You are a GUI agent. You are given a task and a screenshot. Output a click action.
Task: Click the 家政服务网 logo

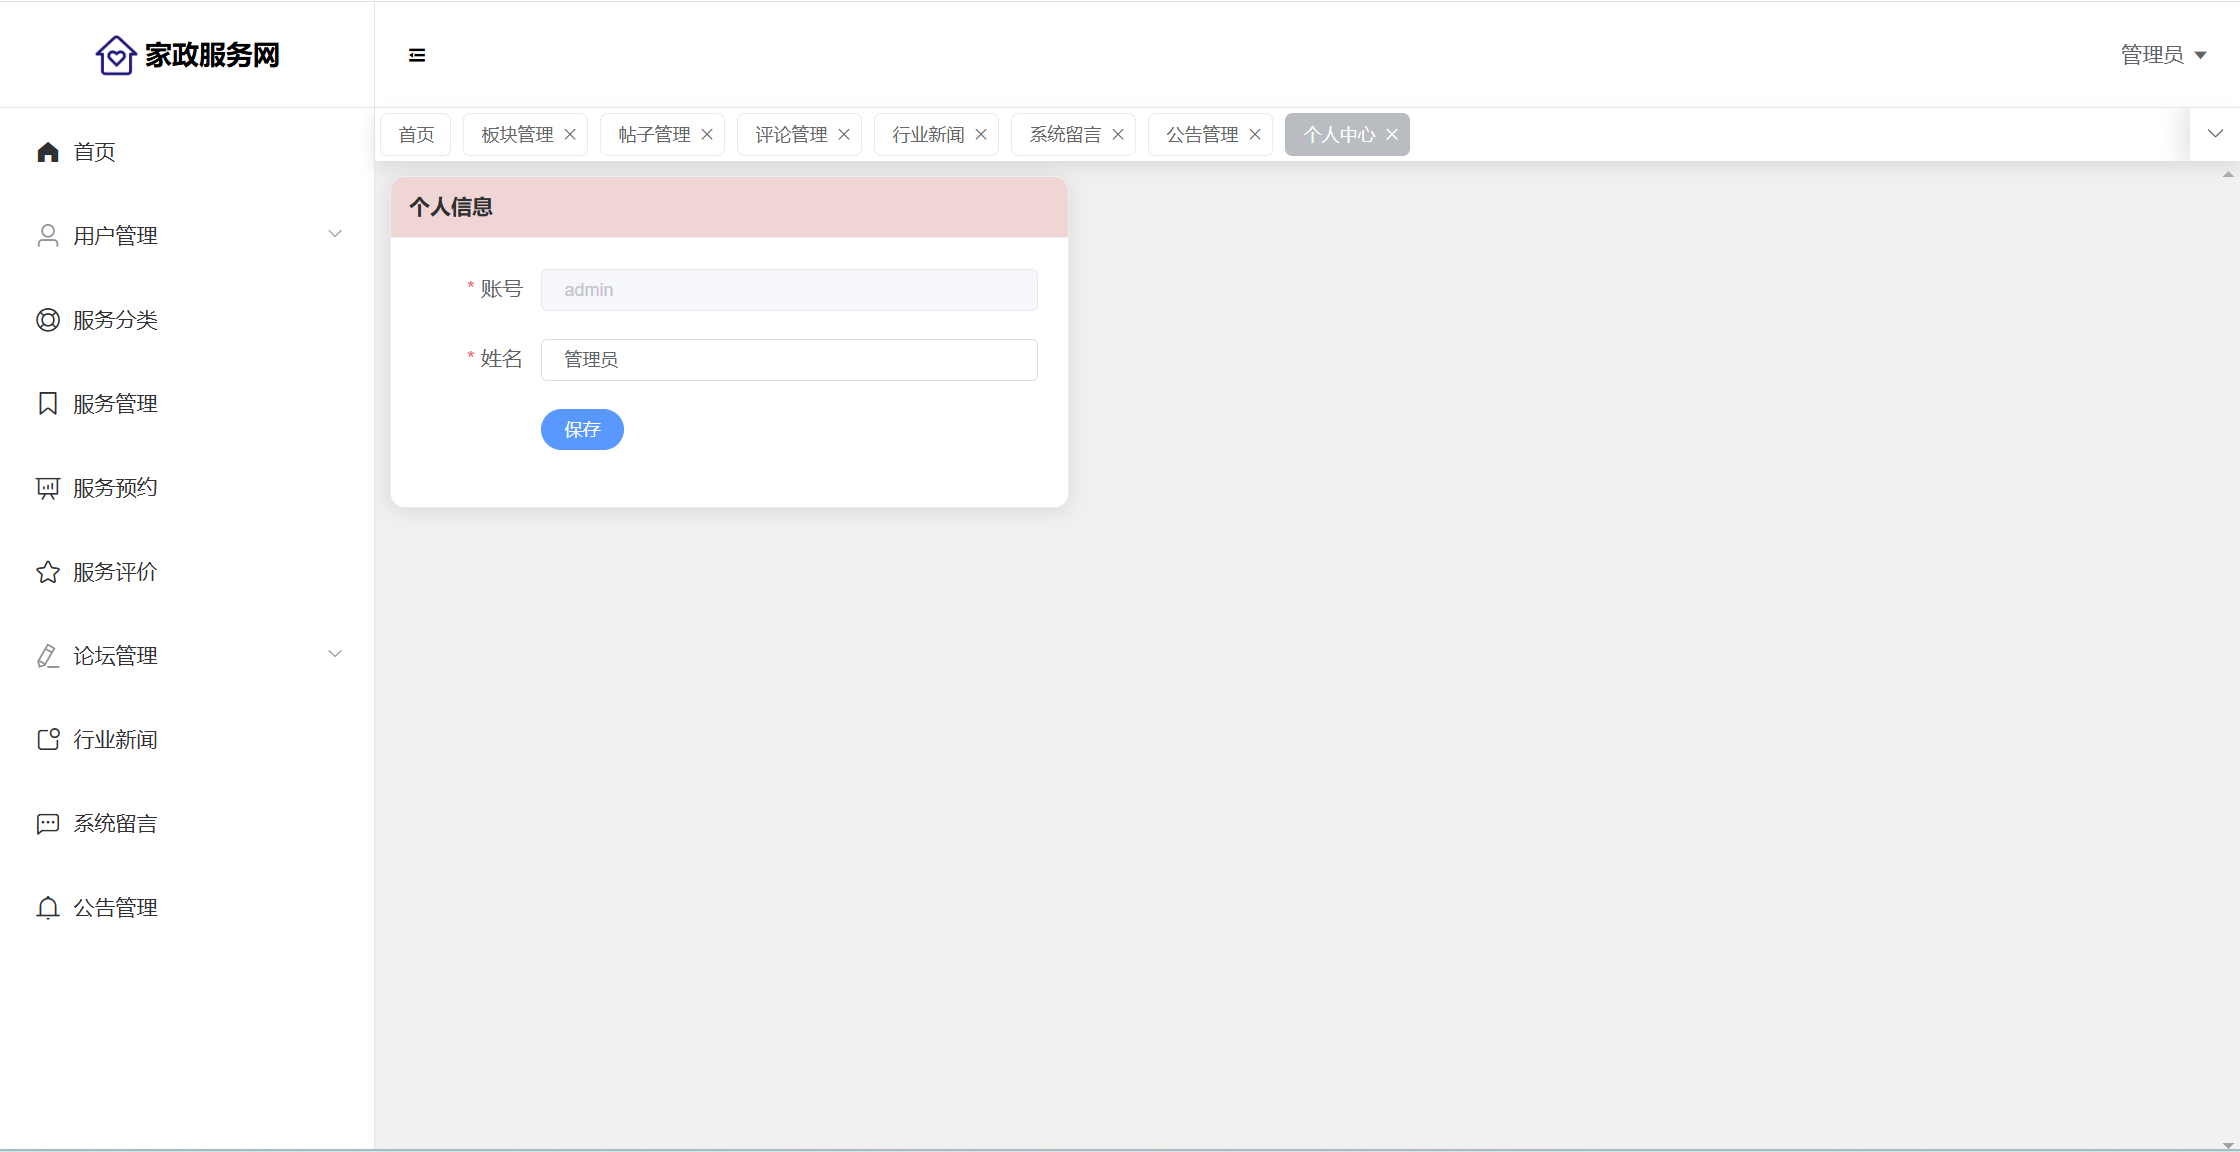pos(187,55)
